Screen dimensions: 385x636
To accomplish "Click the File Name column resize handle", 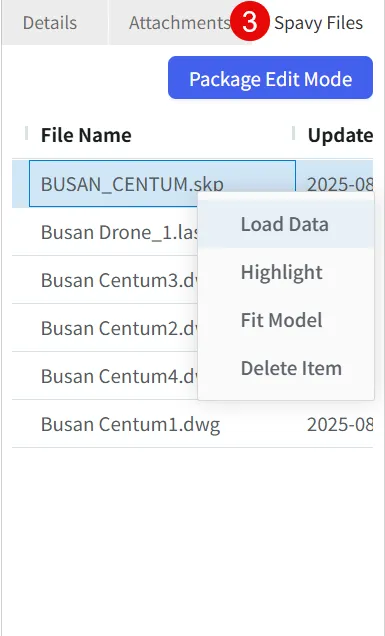I will (27, 133).
